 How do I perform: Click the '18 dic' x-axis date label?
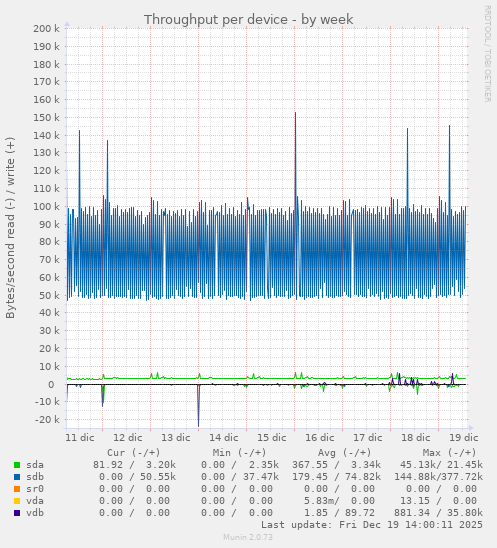coord(416,438)
